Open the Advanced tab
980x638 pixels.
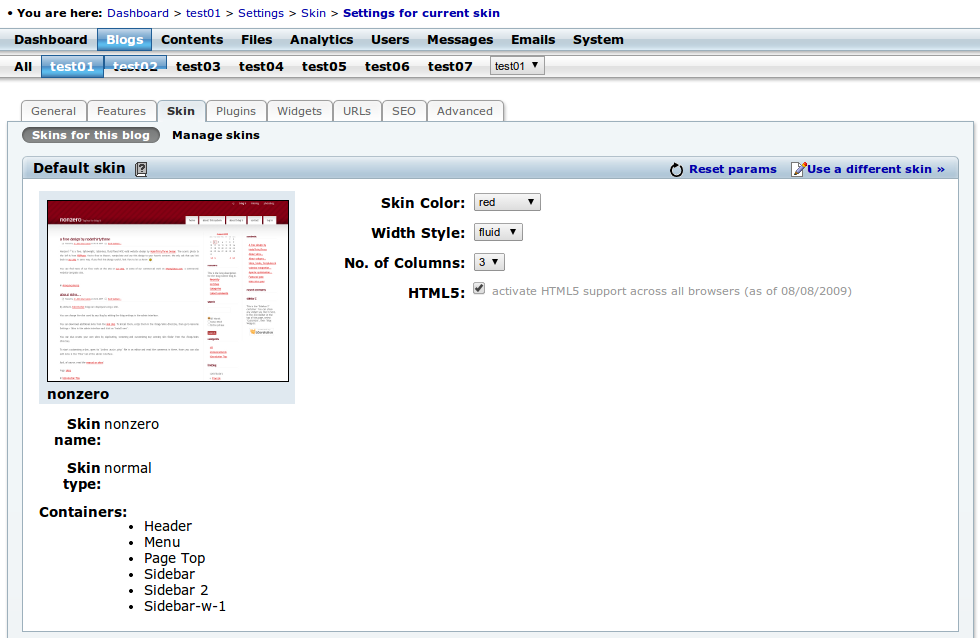(464, 111)
